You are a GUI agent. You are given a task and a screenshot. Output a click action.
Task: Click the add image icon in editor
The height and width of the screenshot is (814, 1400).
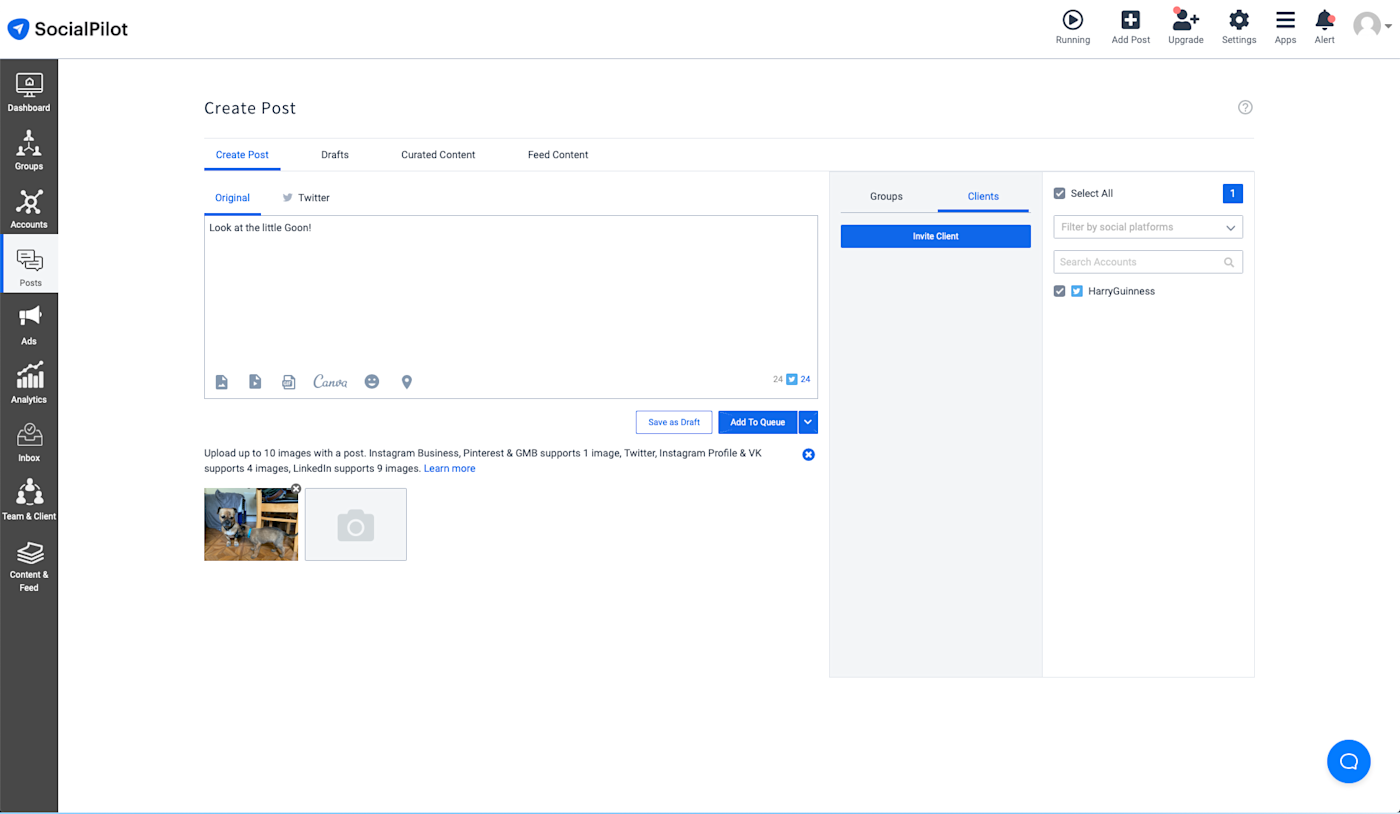222,382
